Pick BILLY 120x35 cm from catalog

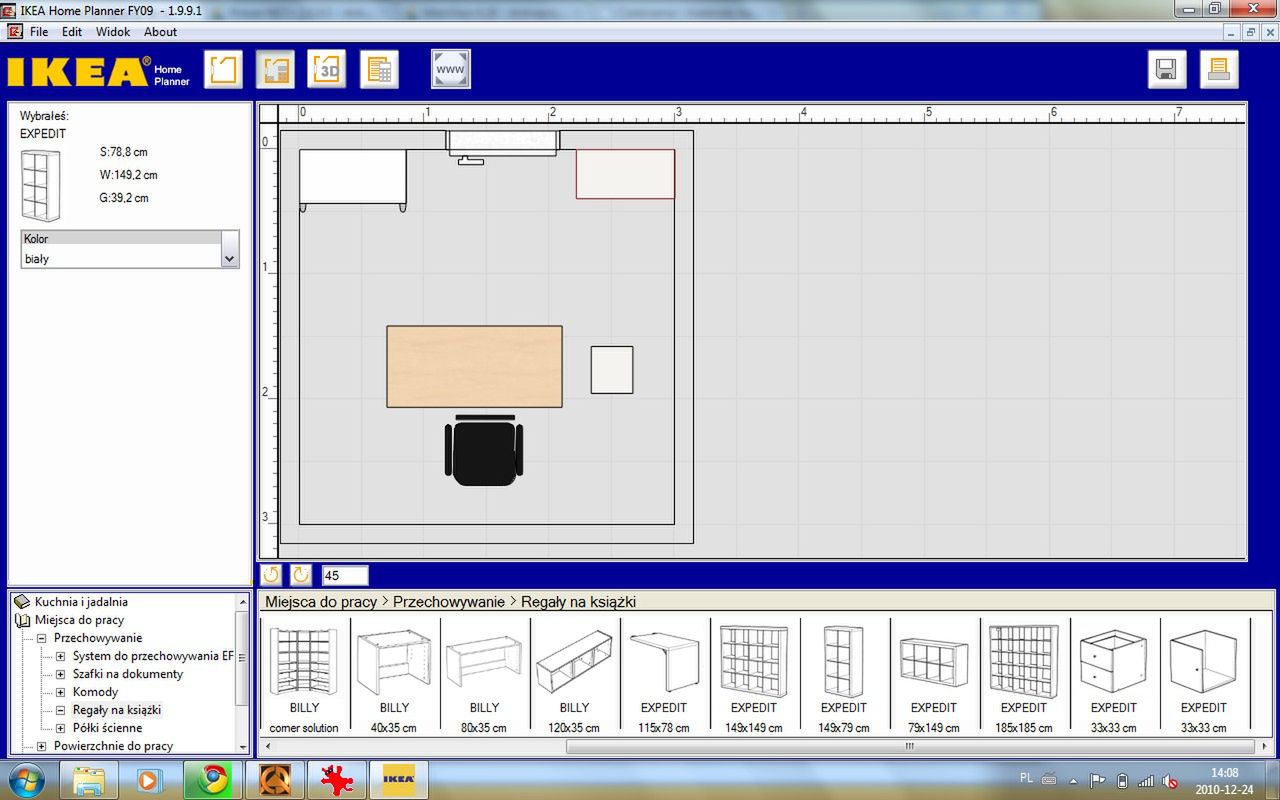pos(574,677)
